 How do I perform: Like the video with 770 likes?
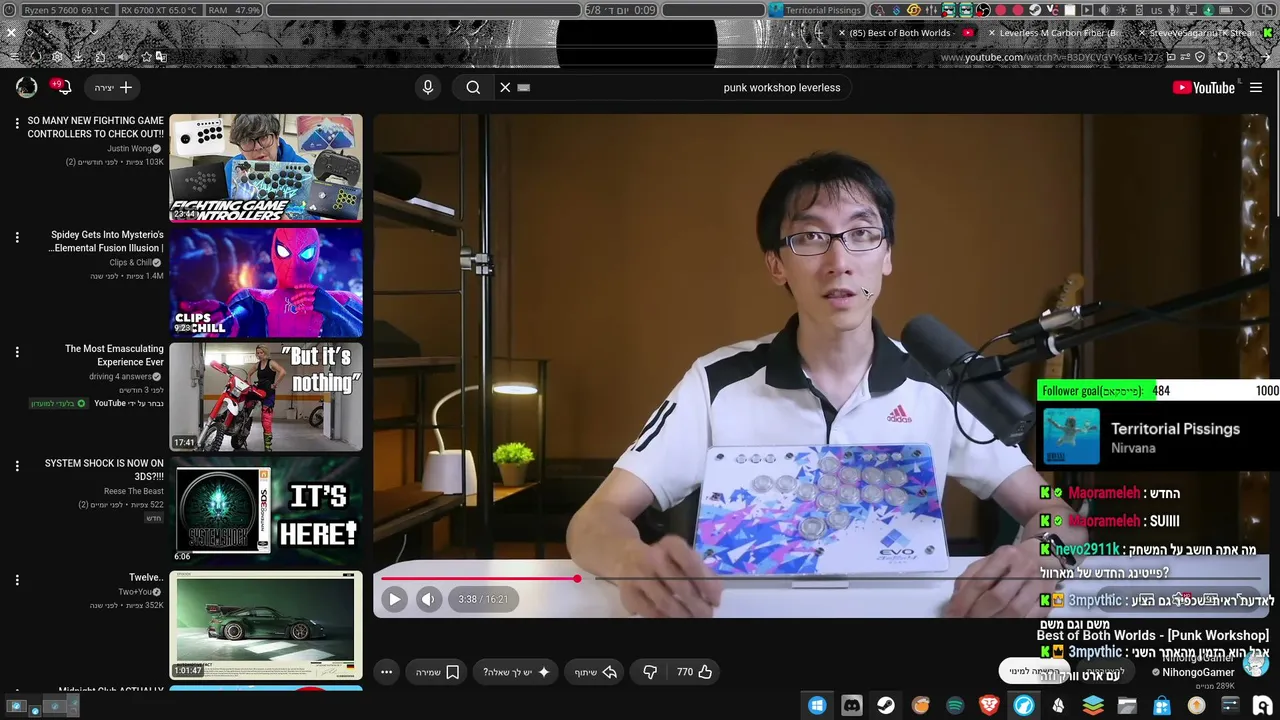(694, 672)
